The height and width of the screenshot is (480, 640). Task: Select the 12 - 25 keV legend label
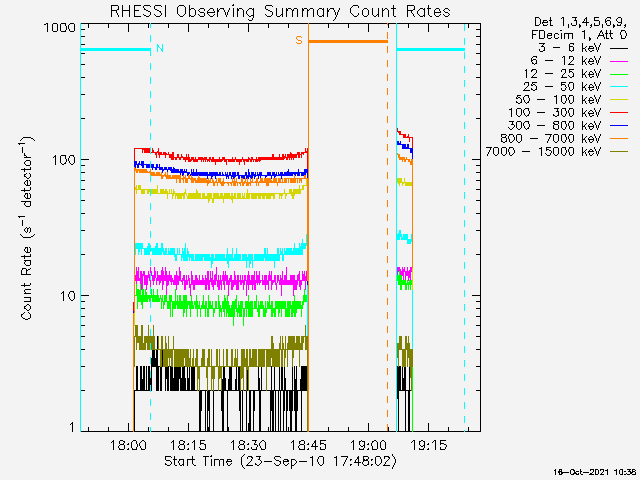pyautogui.click(x=562, y=74)
